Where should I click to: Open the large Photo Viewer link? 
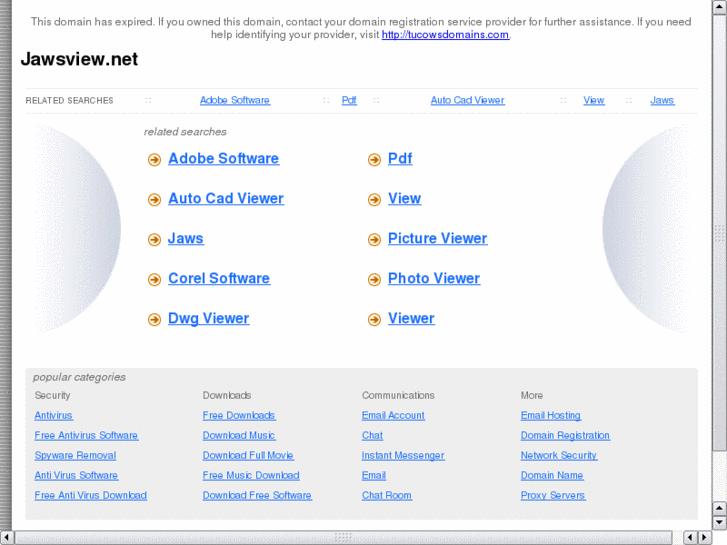point(433,279)
